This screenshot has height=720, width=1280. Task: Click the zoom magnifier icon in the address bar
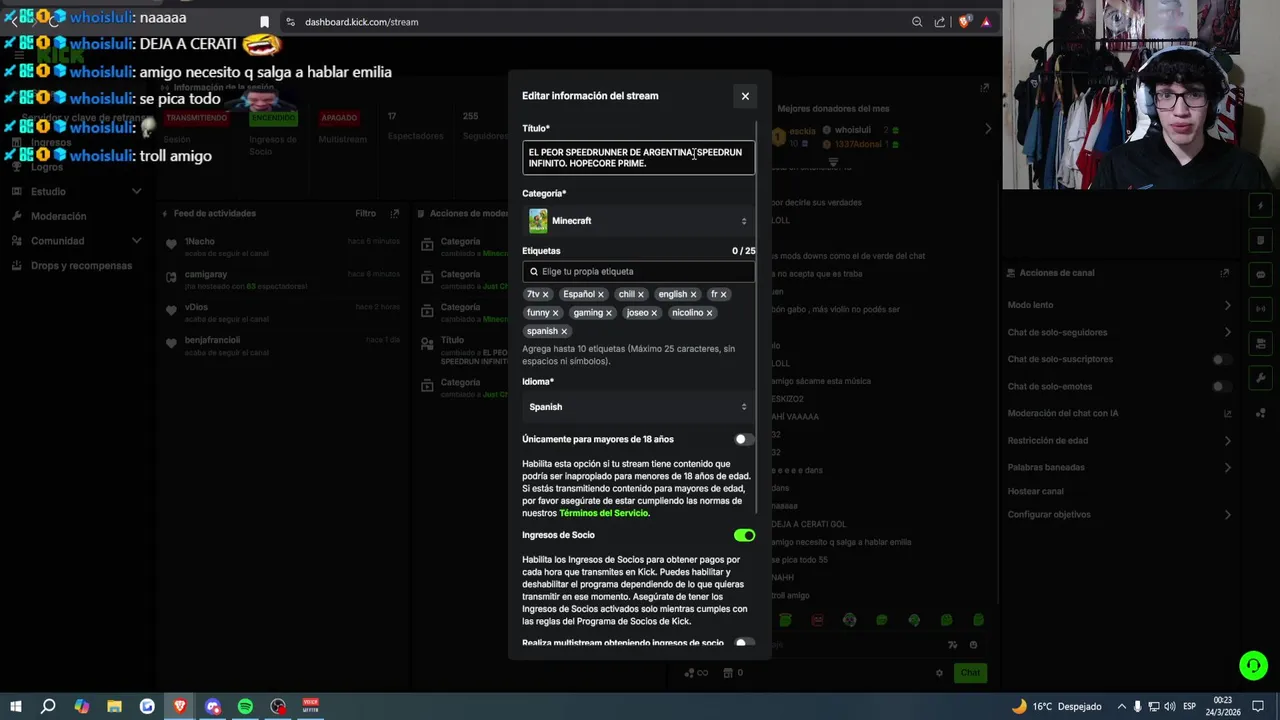pos(917,22)
